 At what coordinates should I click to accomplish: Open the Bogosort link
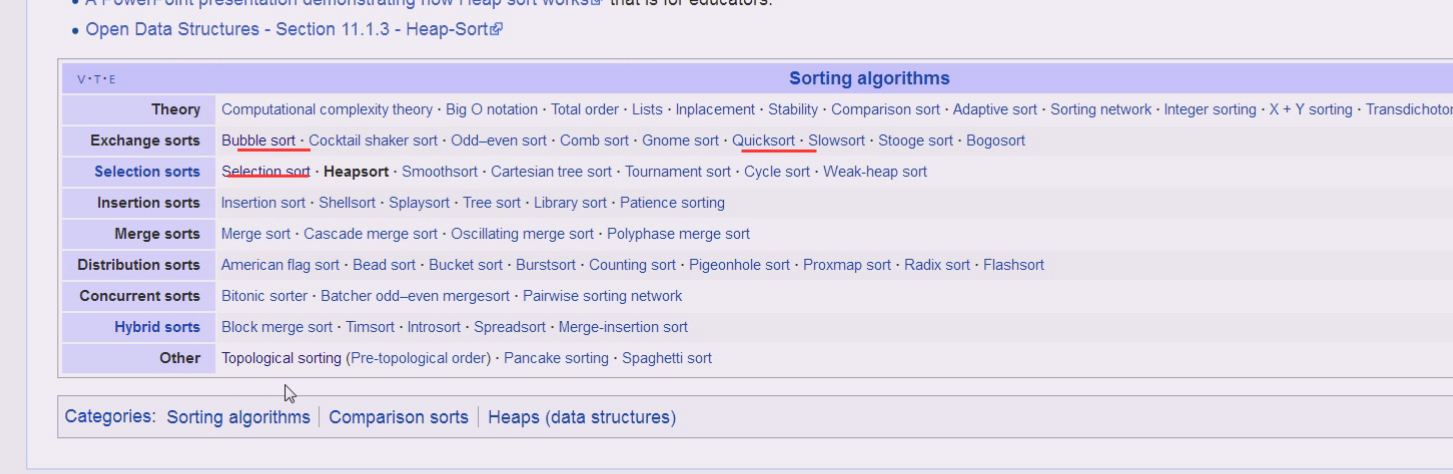995,140
